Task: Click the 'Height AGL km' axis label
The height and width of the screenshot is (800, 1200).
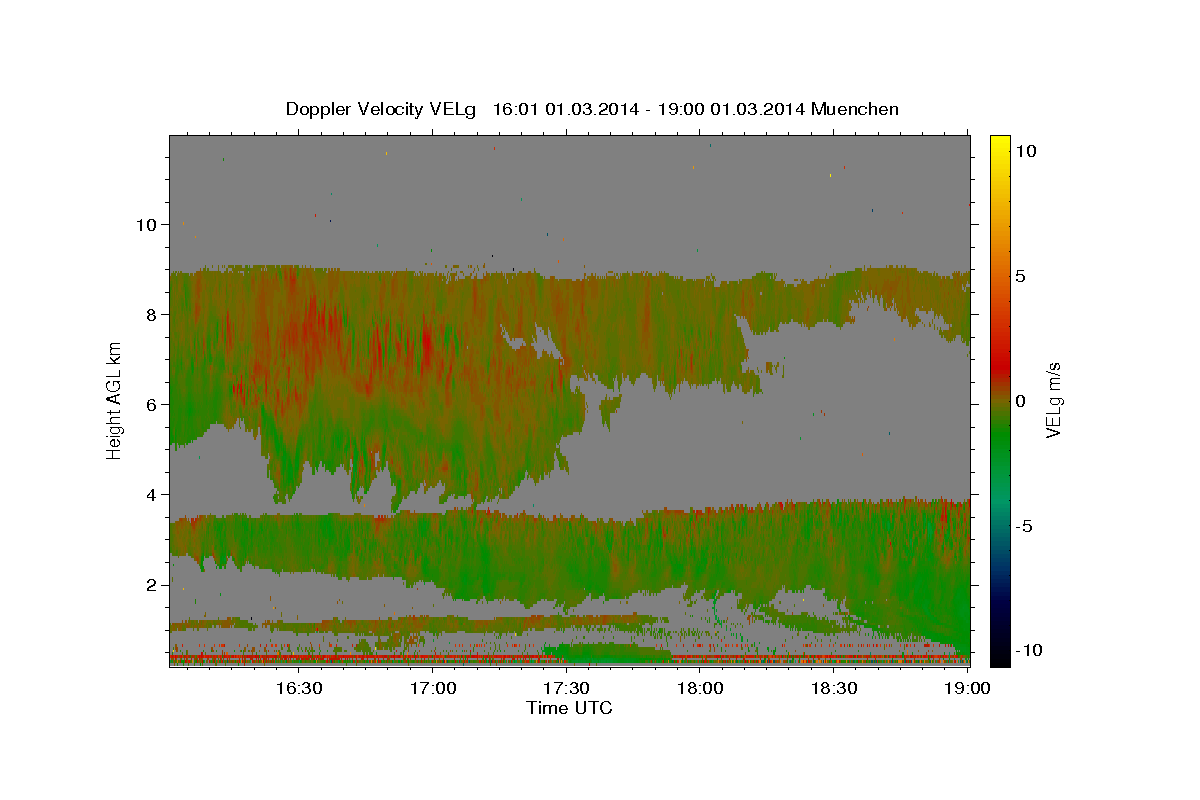Action: (x=114, y=400)
